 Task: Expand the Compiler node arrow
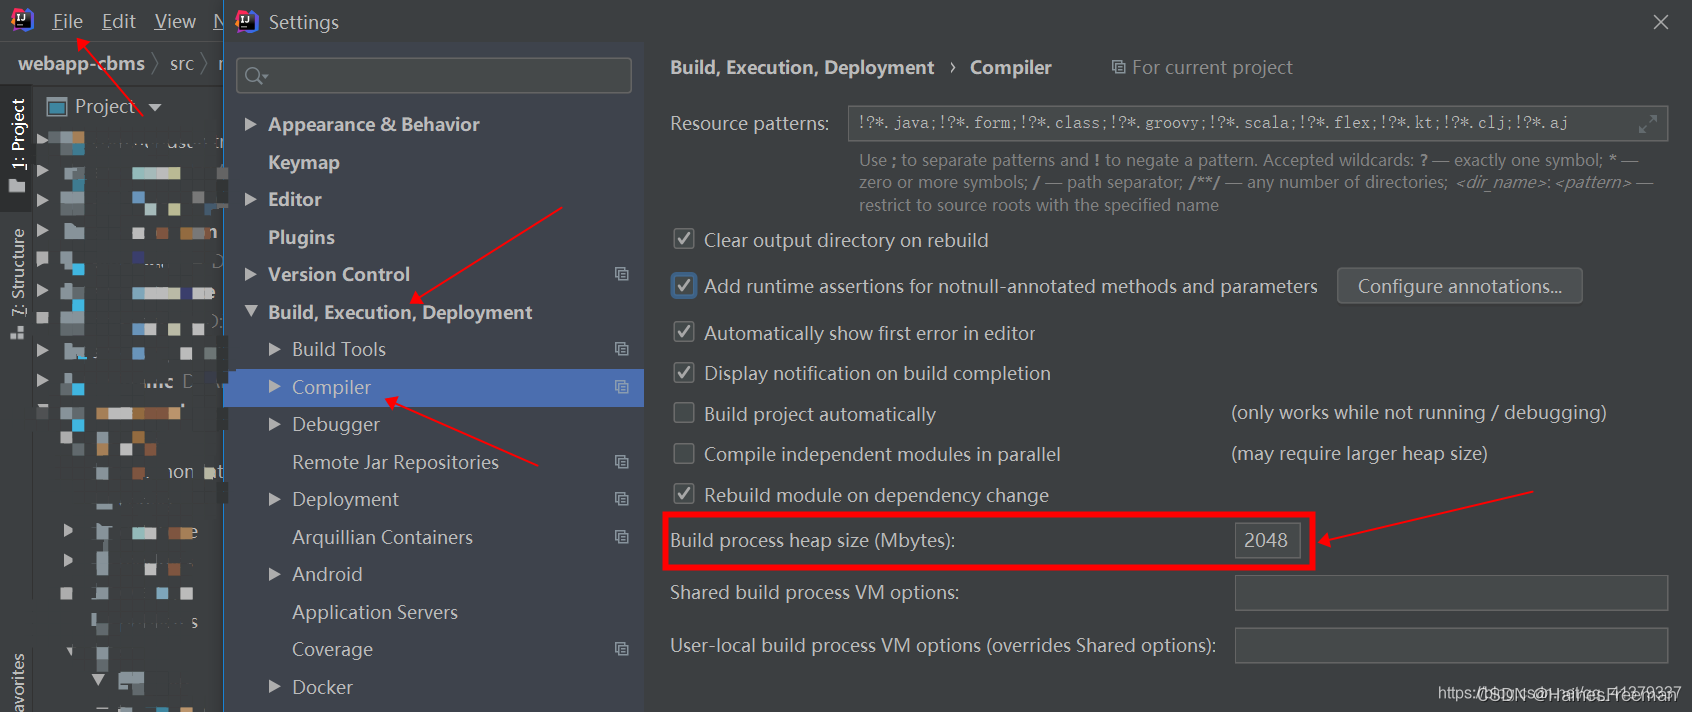click(275, 387)
